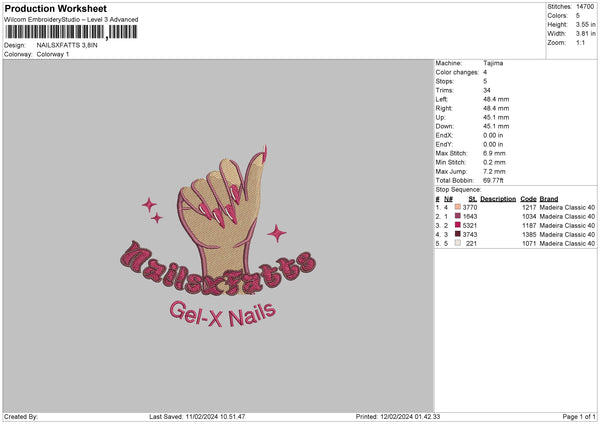The height and width of the screenshot is (424, 600).
Task: Click design name 'NAILSXFATTS 3,8IN'
Action: 67,45
